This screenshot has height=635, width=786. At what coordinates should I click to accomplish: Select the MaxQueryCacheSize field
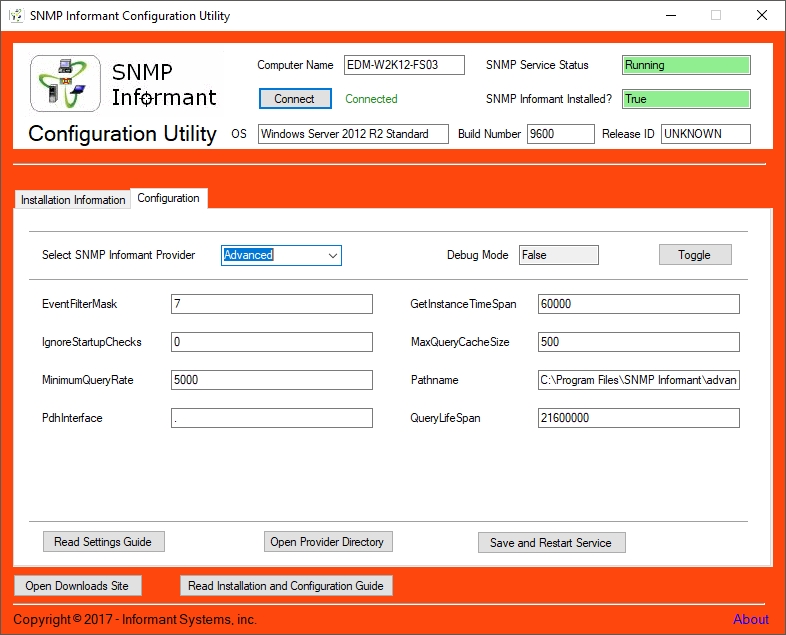point(639,342)
